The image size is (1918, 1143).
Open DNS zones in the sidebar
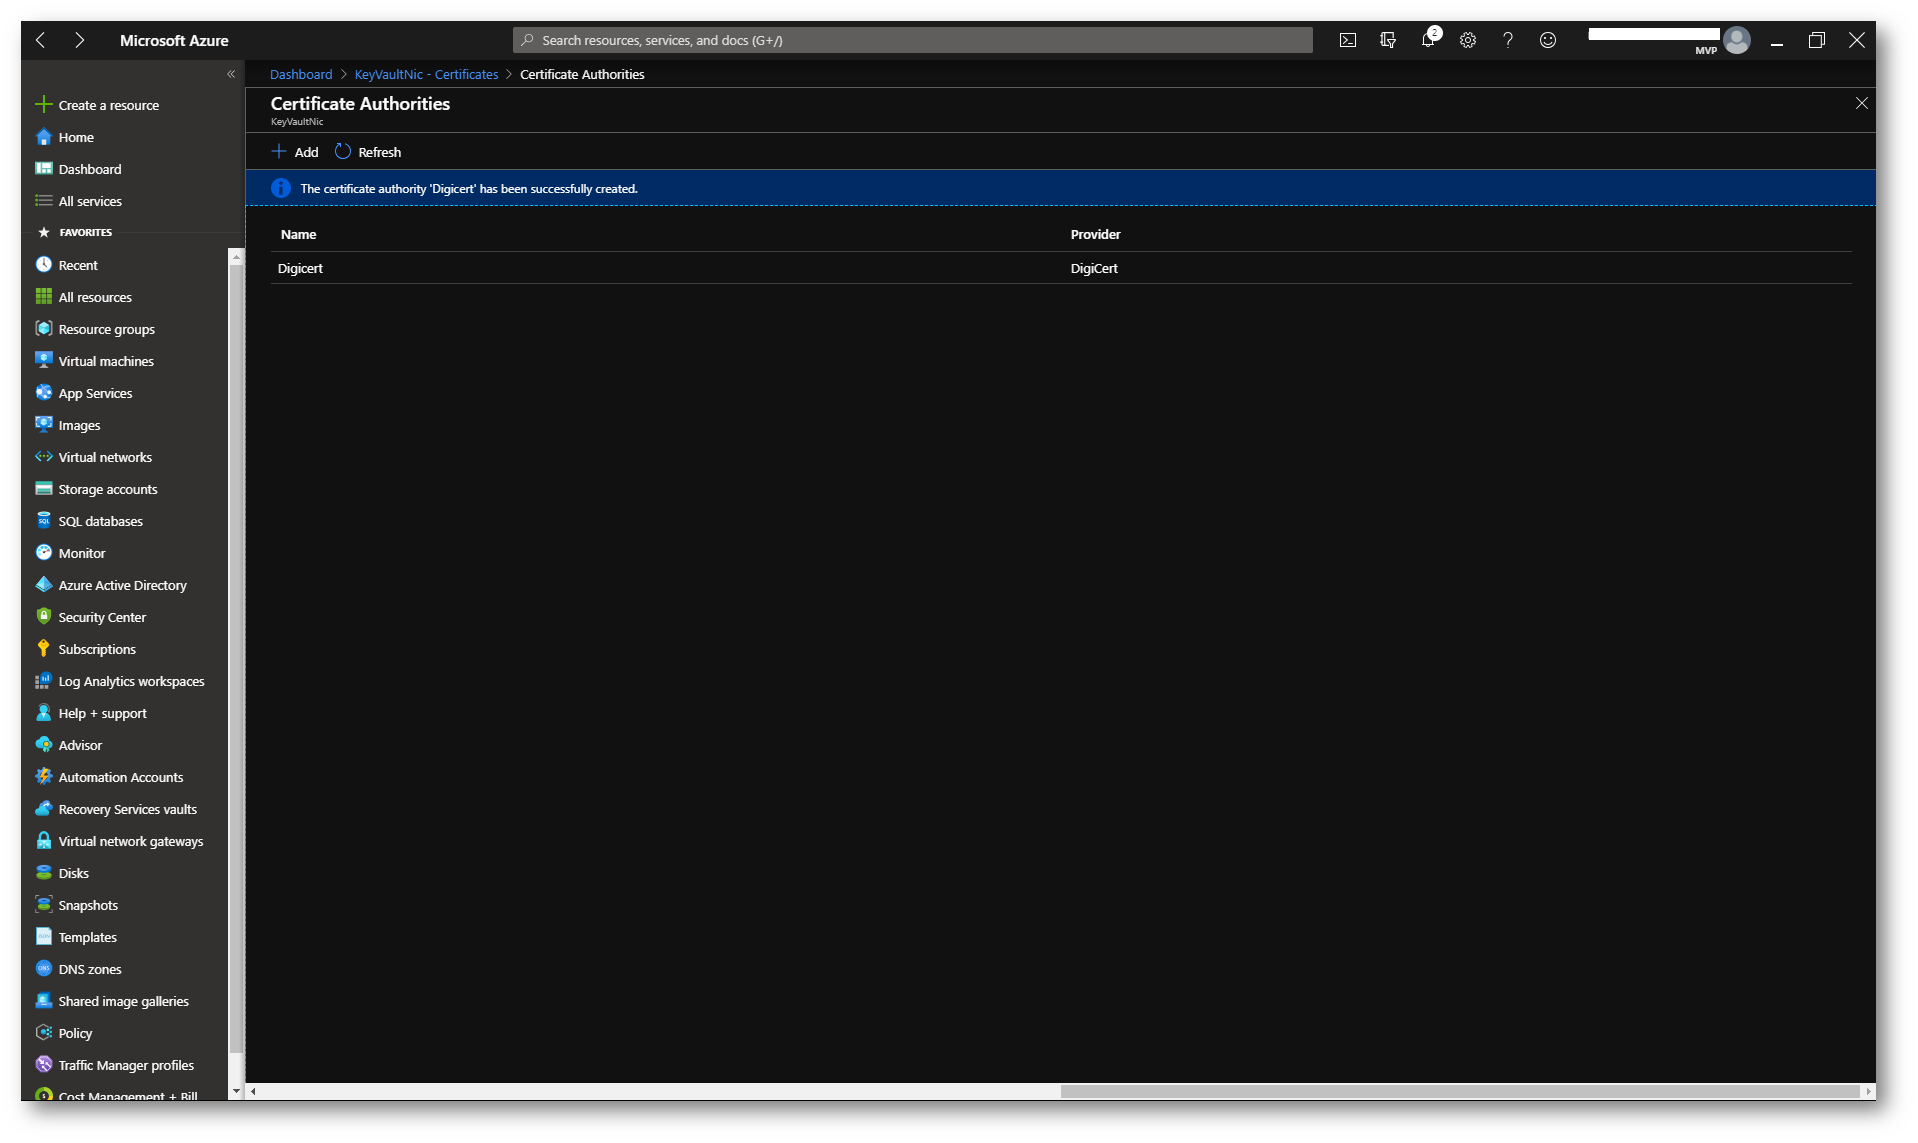(79, 969)
